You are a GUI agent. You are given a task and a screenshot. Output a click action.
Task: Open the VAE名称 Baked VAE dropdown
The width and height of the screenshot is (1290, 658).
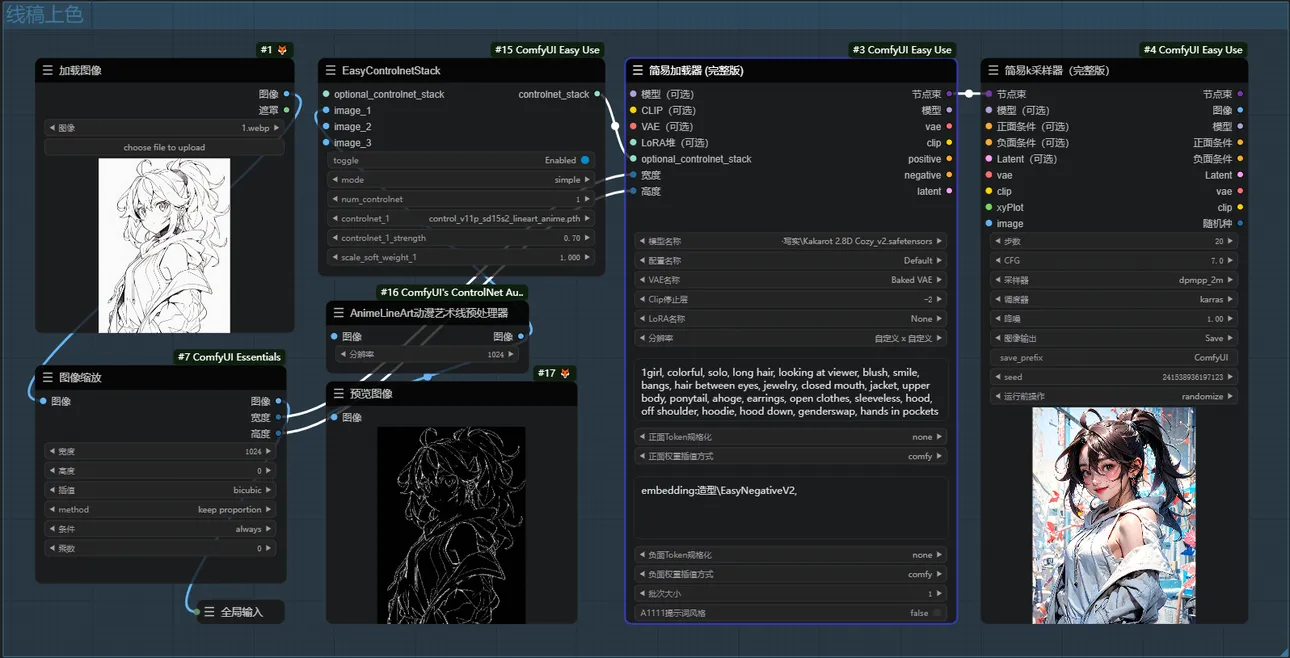click(790, 280)
